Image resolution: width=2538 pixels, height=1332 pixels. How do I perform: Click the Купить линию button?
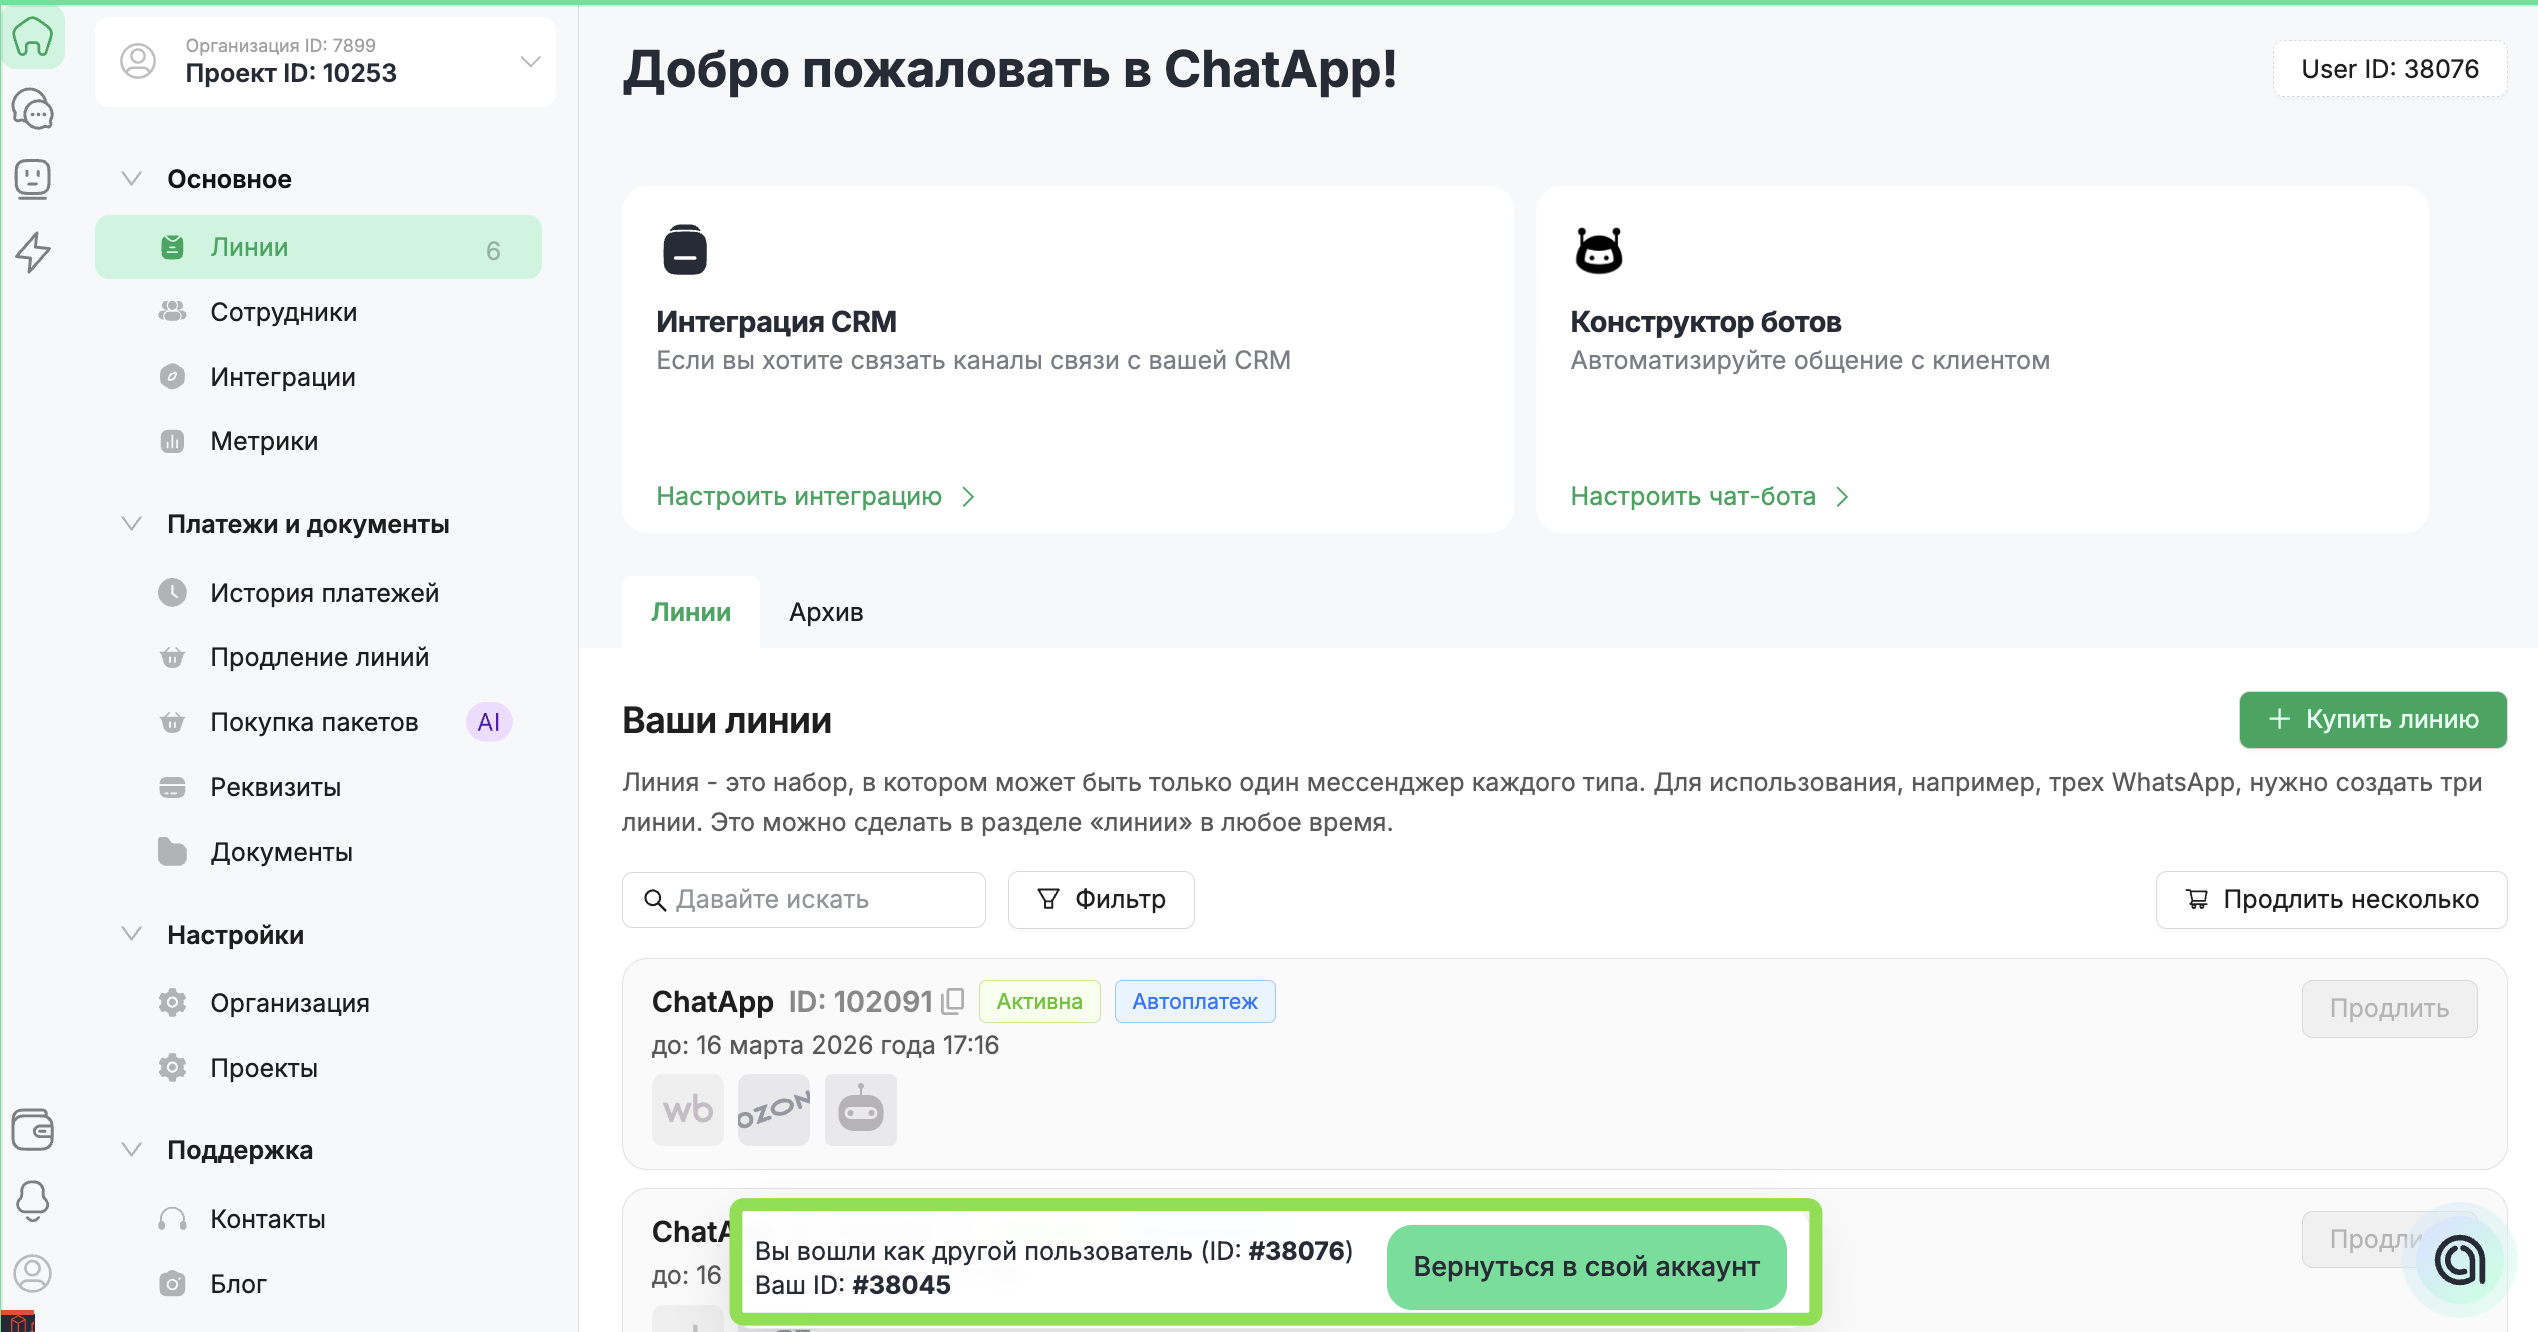coord(2372,719)
